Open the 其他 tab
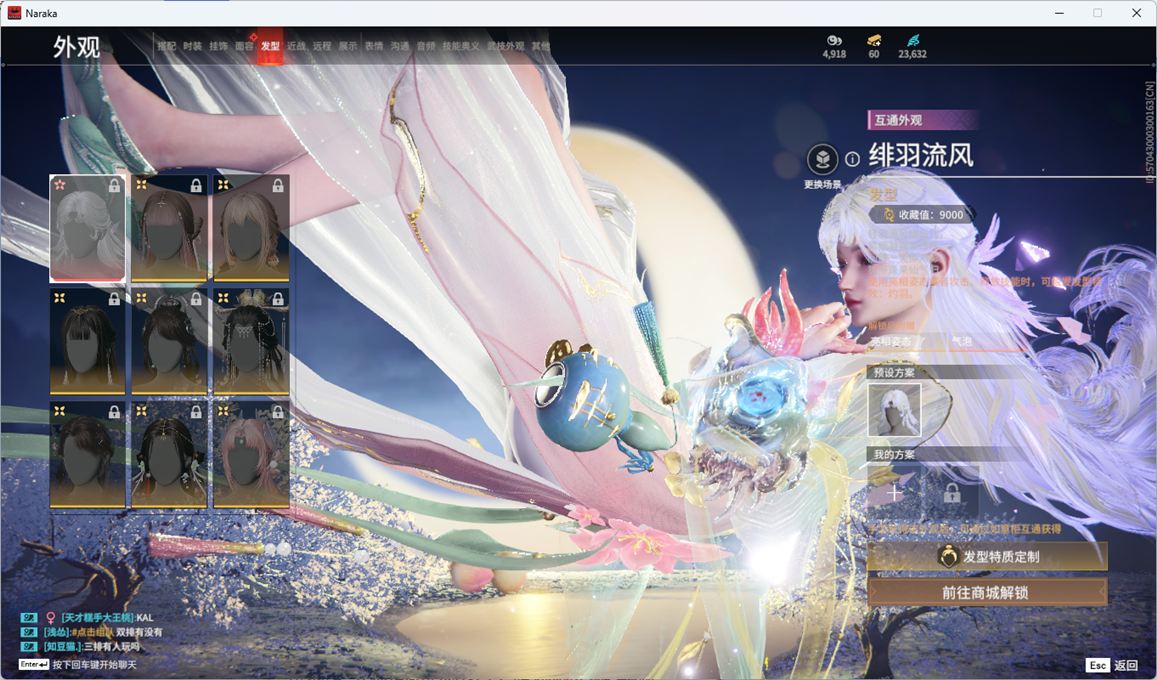 pyautogui.click(x=541, y=46)
